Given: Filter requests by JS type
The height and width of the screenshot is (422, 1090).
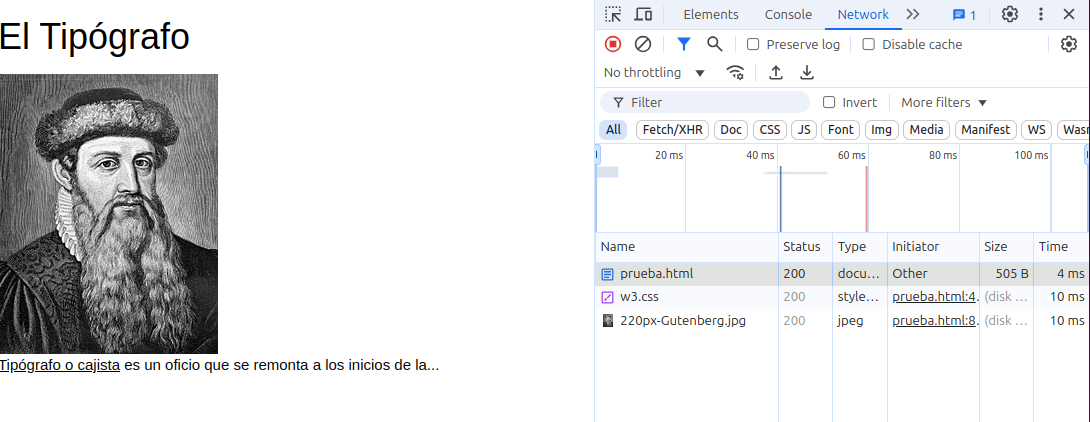Looking at the screenshot, I should click(x=804, y=130).
